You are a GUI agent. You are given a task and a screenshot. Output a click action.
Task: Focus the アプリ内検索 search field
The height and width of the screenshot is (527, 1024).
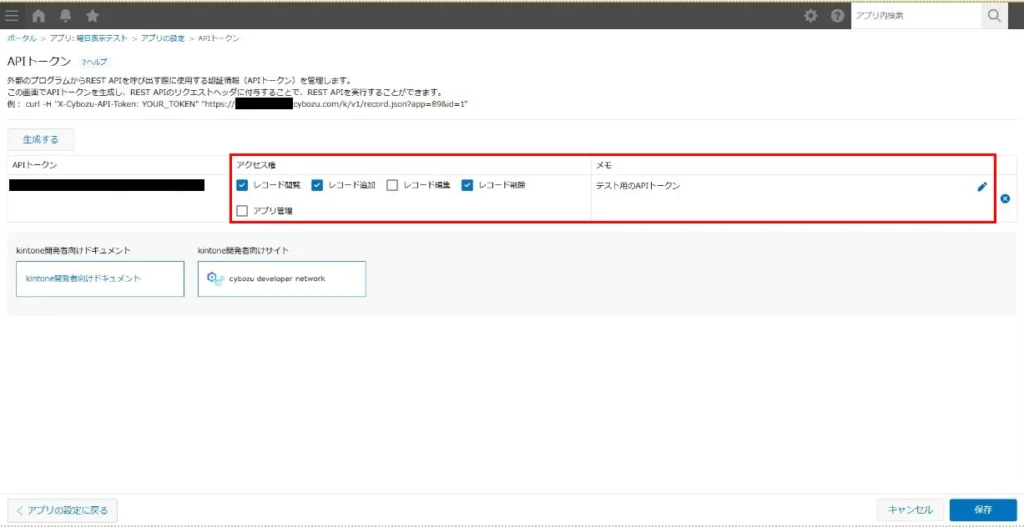(916, 16)
